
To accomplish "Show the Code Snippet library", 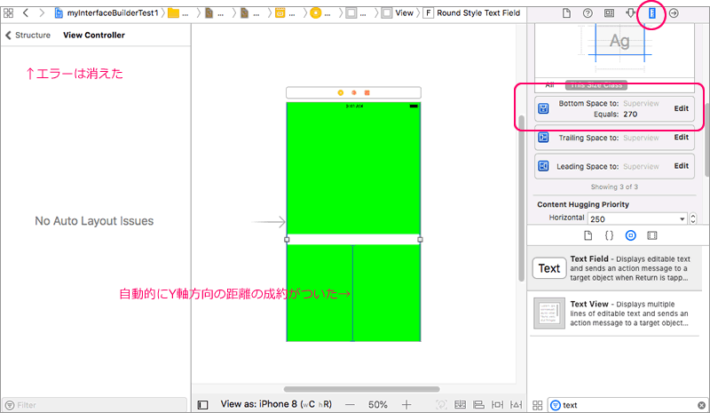I will [609, 235].
